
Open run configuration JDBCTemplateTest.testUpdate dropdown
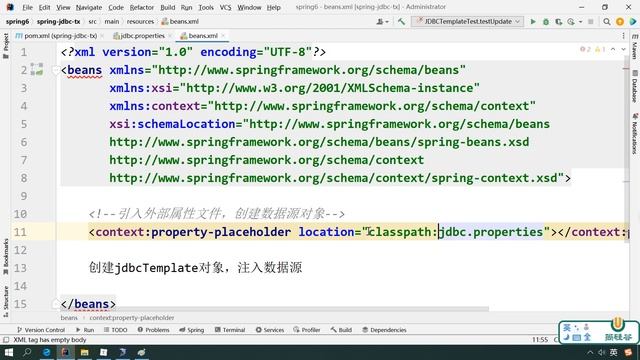468,22
